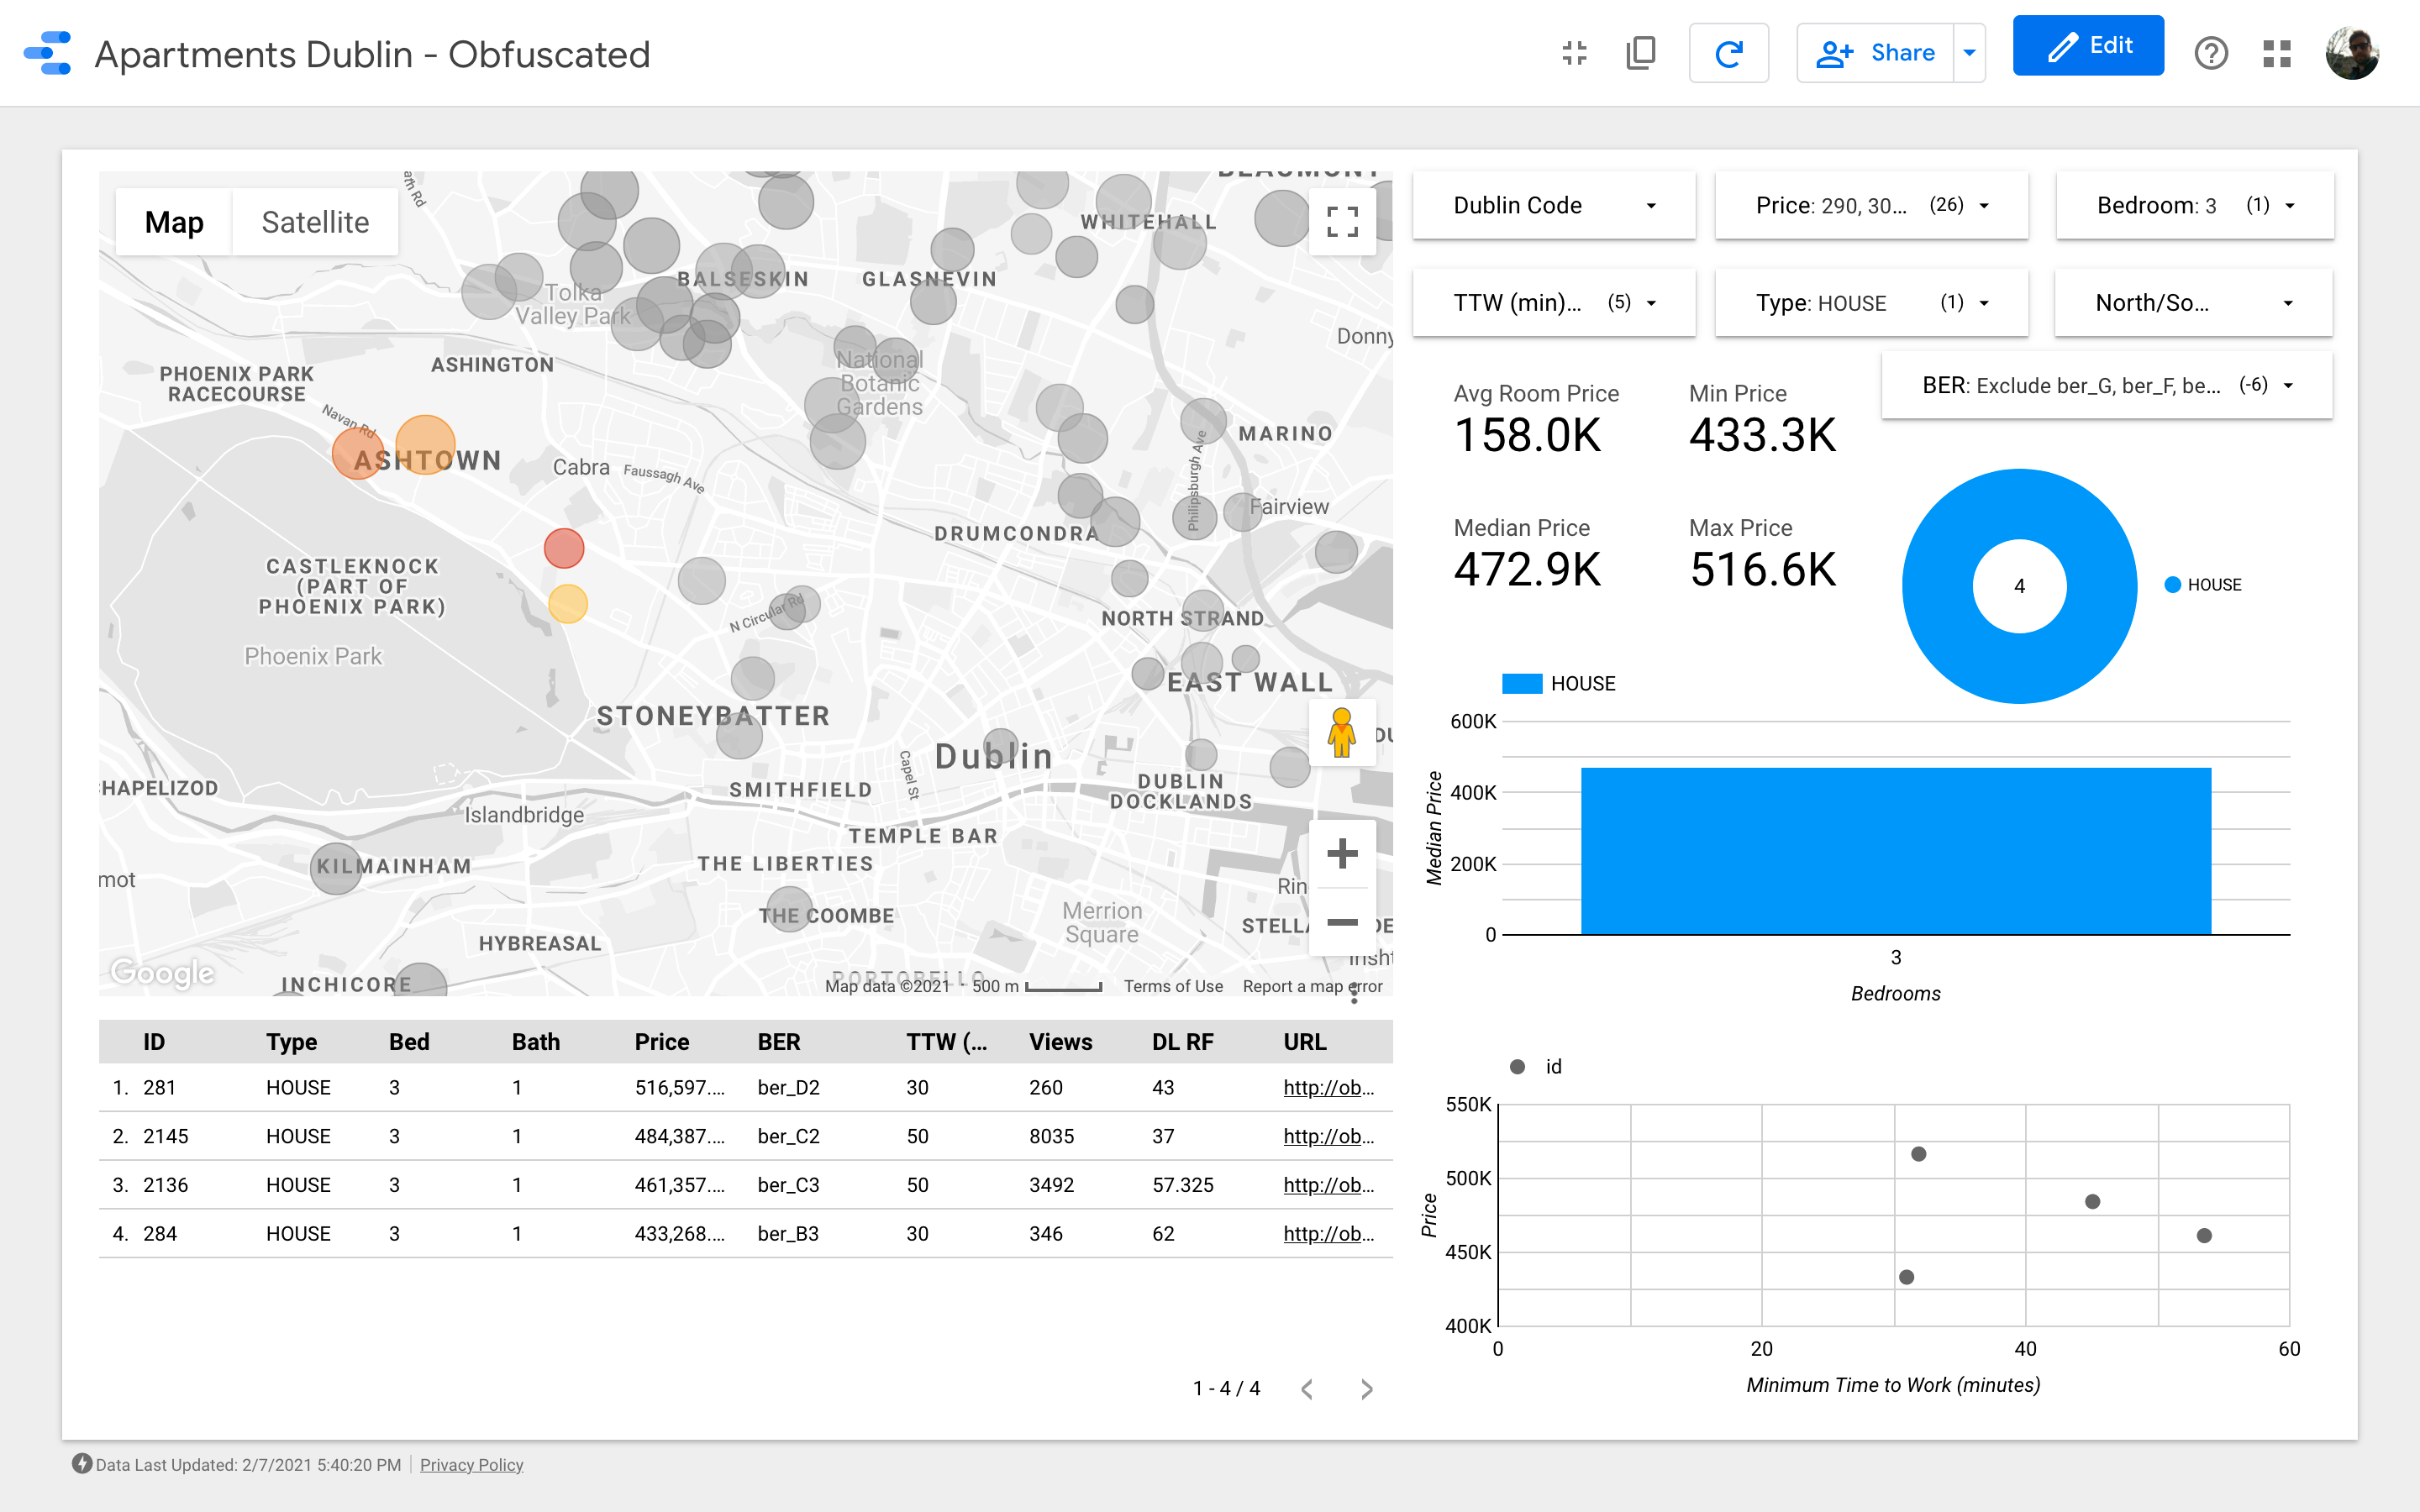Sort the table by the Views column
This screenshot has width=2420, height=1512.
pos(1061,1042)
